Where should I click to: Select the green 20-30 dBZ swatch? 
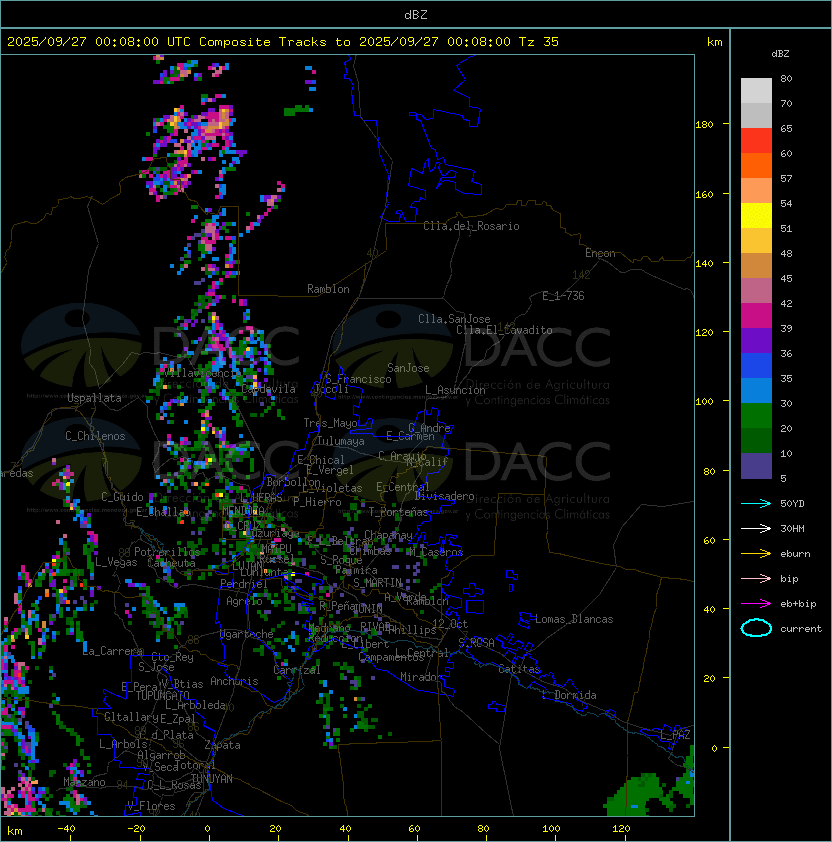pyautogui.click(x=756, y=416)
